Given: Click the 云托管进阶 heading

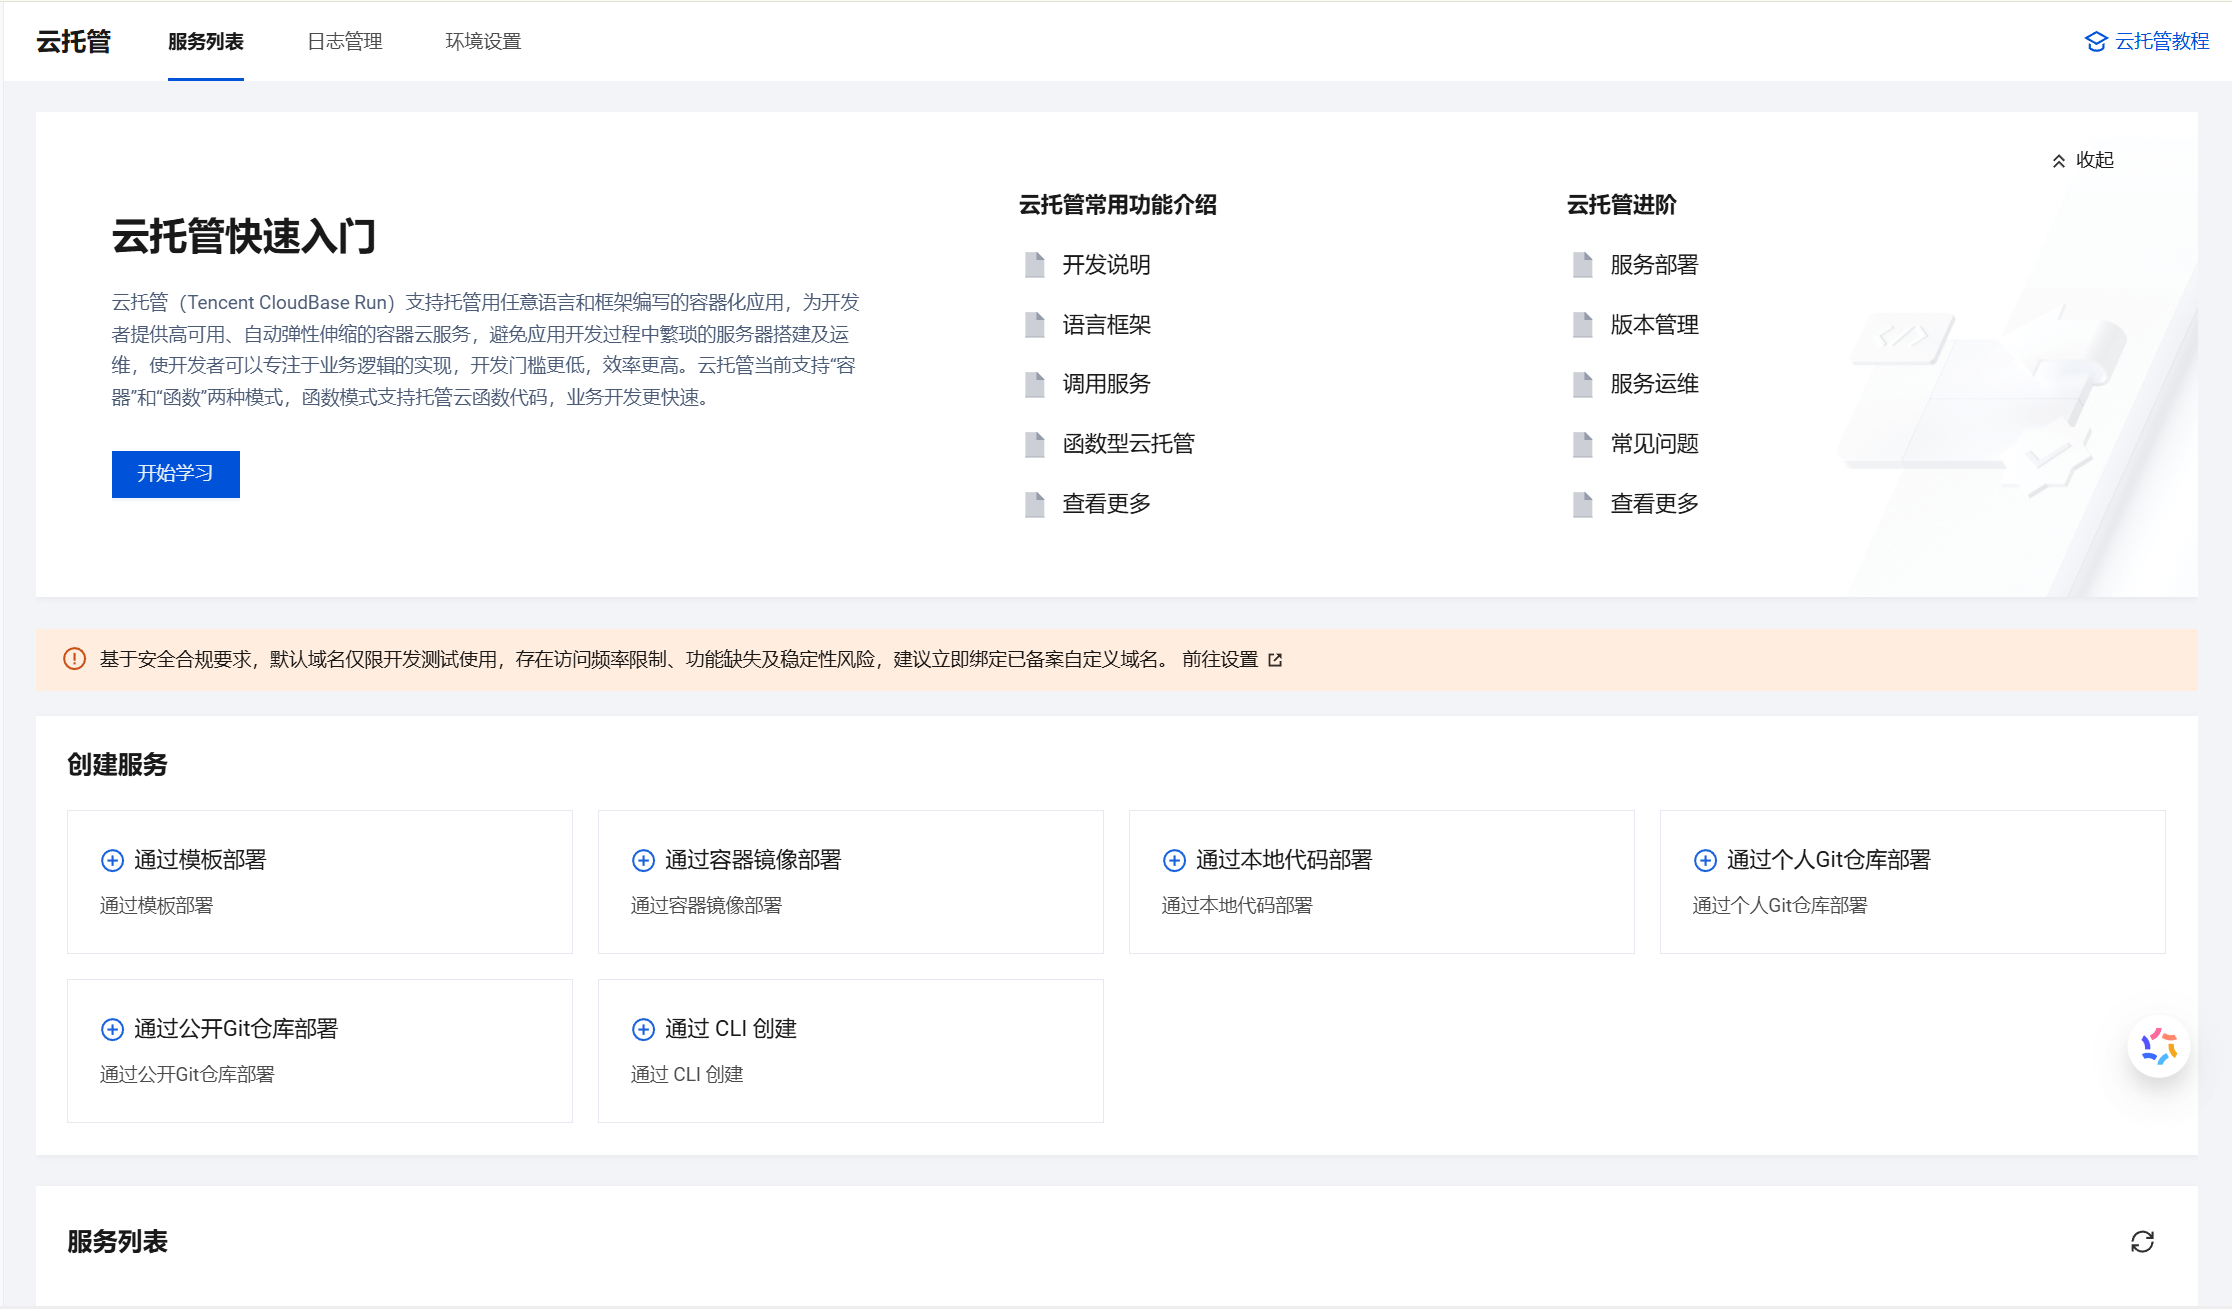Looking at the screenshot, I should coord(1622,205).
